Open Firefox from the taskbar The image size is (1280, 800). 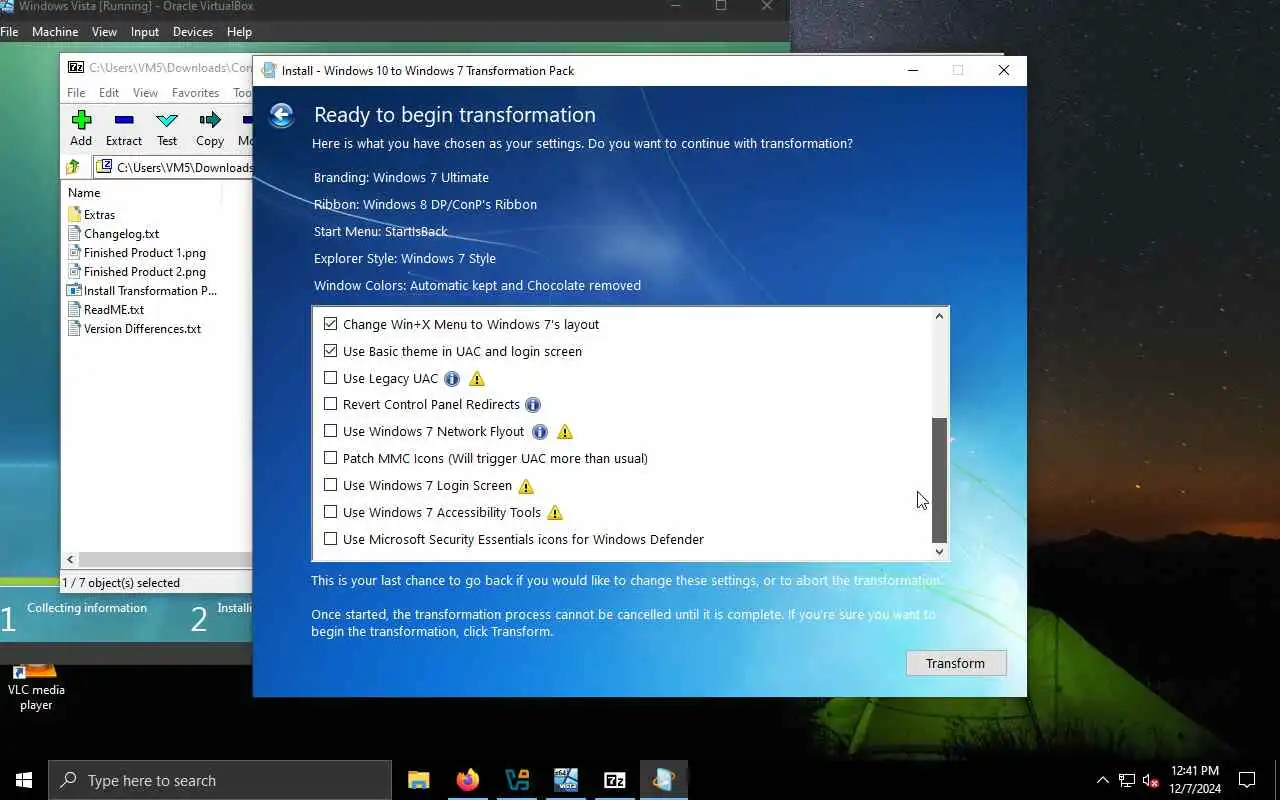click(x=468, y=780)
